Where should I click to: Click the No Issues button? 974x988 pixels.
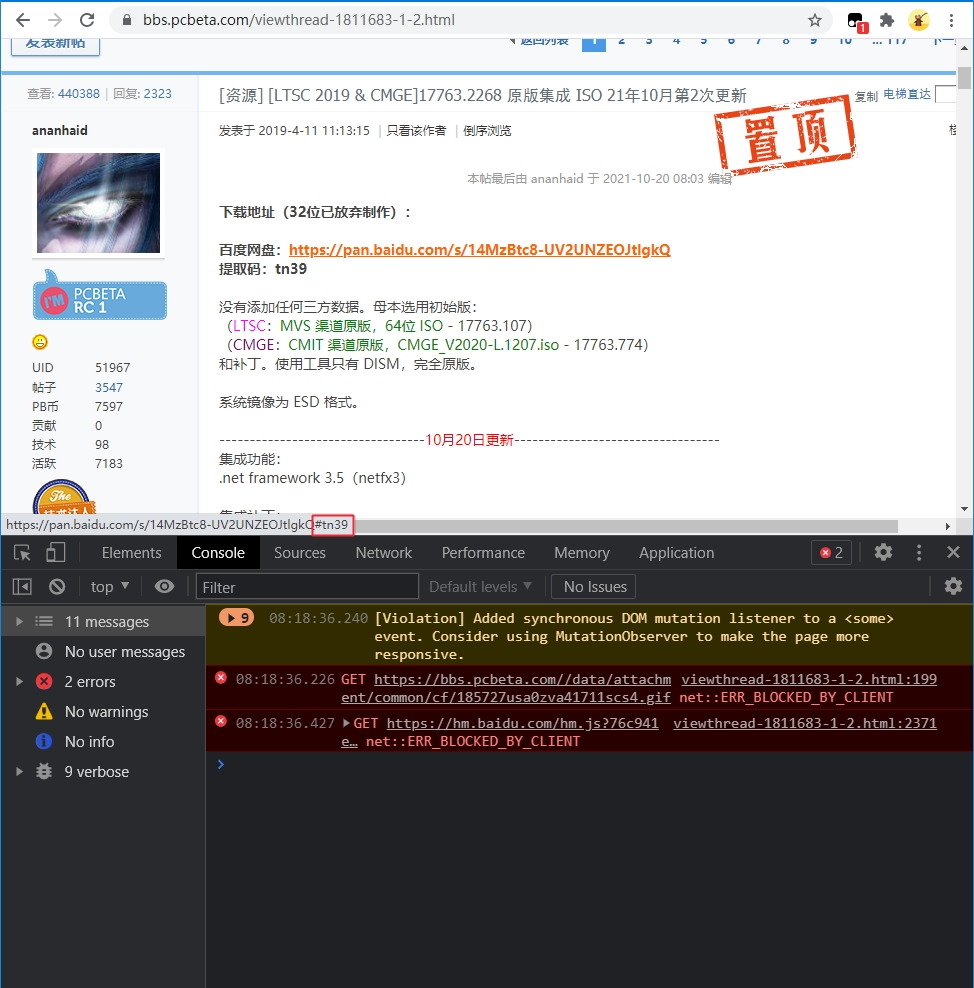tap(595, 587)
